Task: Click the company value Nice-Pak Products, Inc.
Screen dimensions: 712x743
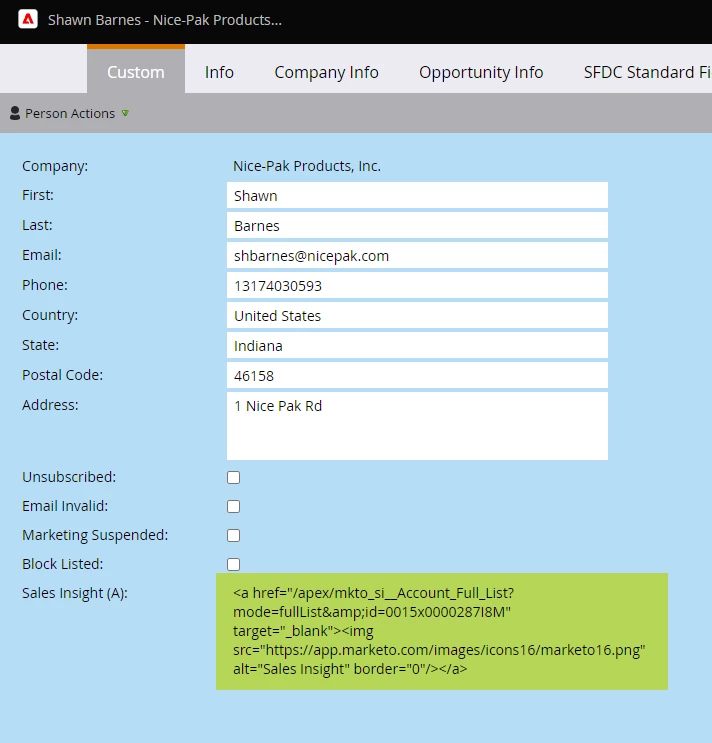Action: point(307,166)
